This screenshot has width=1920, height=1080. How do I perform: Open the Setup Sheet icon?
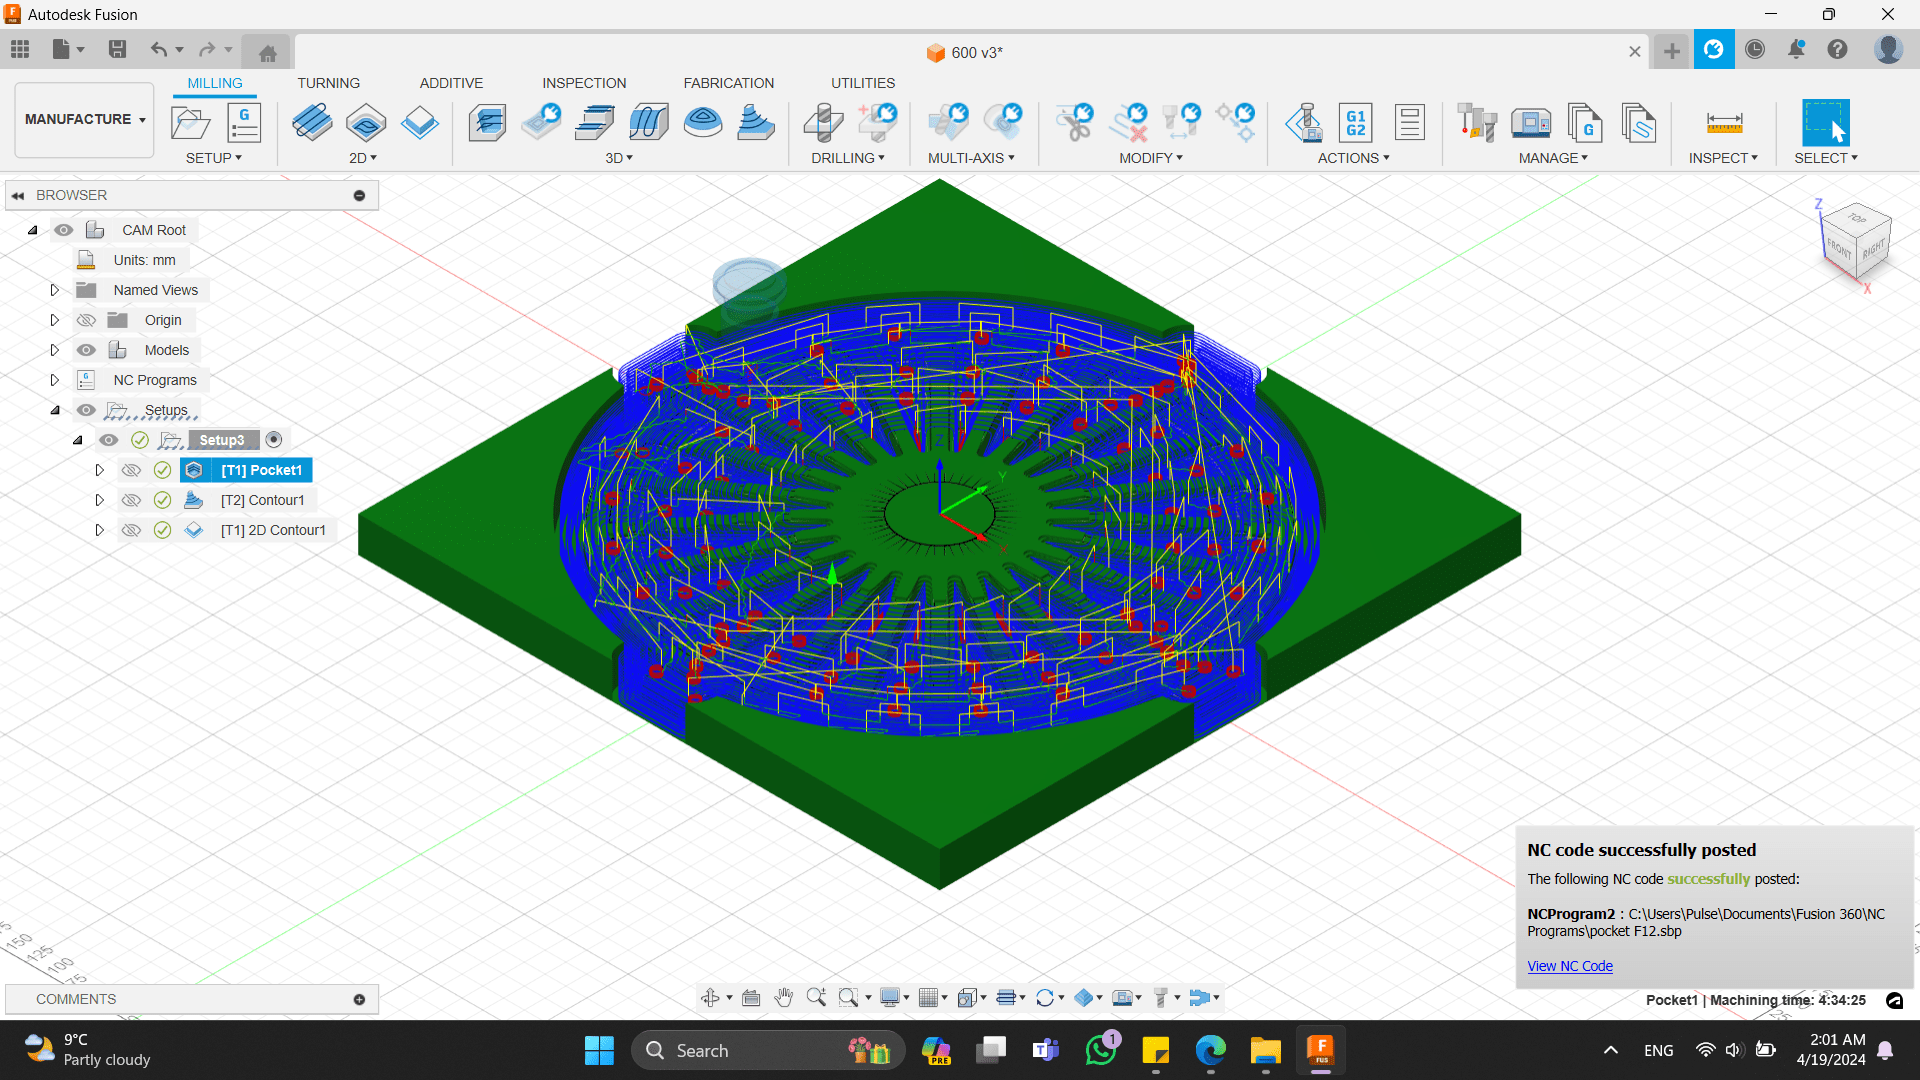tap(1409, 123)
